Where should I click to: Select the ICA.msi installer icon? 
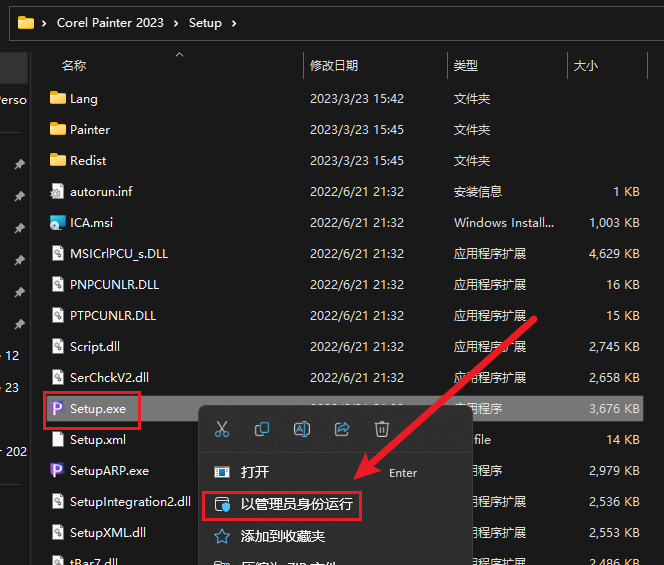click(x=58, y=222)
